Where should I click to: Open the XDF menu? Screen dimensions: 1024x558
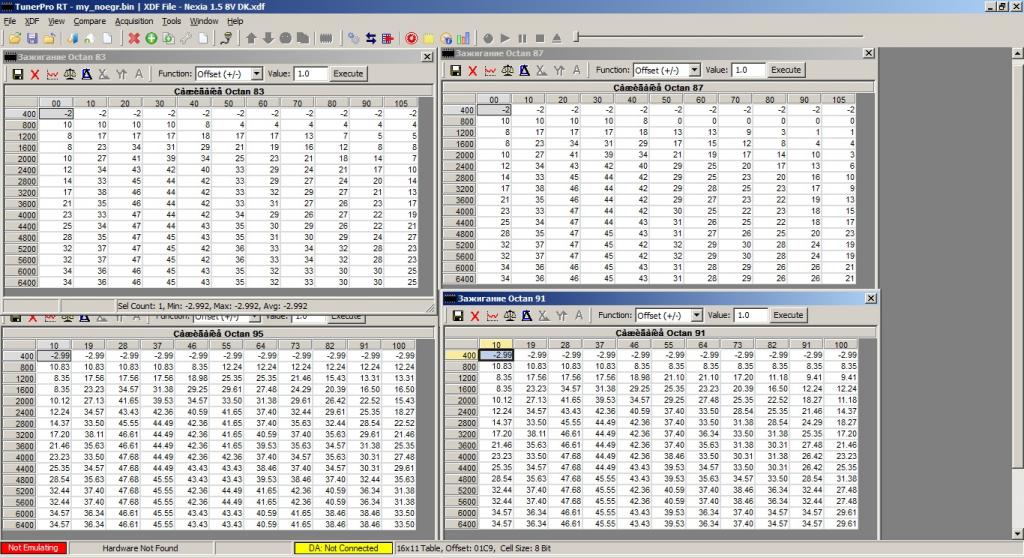point(32,20)
